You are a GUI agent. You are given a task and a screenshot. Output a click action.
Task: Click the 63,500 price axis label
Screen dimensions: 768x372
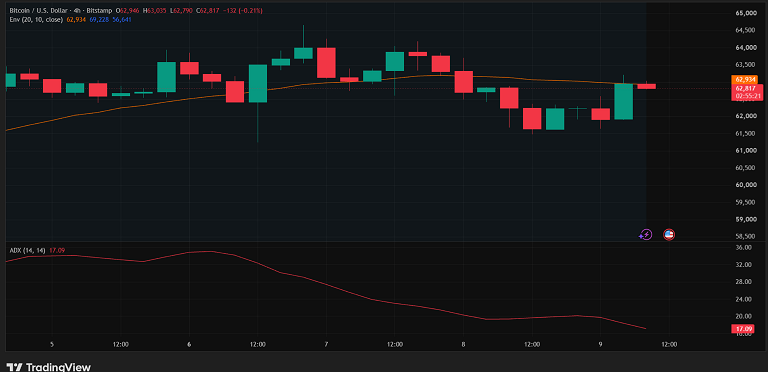[x=745, y=65]
